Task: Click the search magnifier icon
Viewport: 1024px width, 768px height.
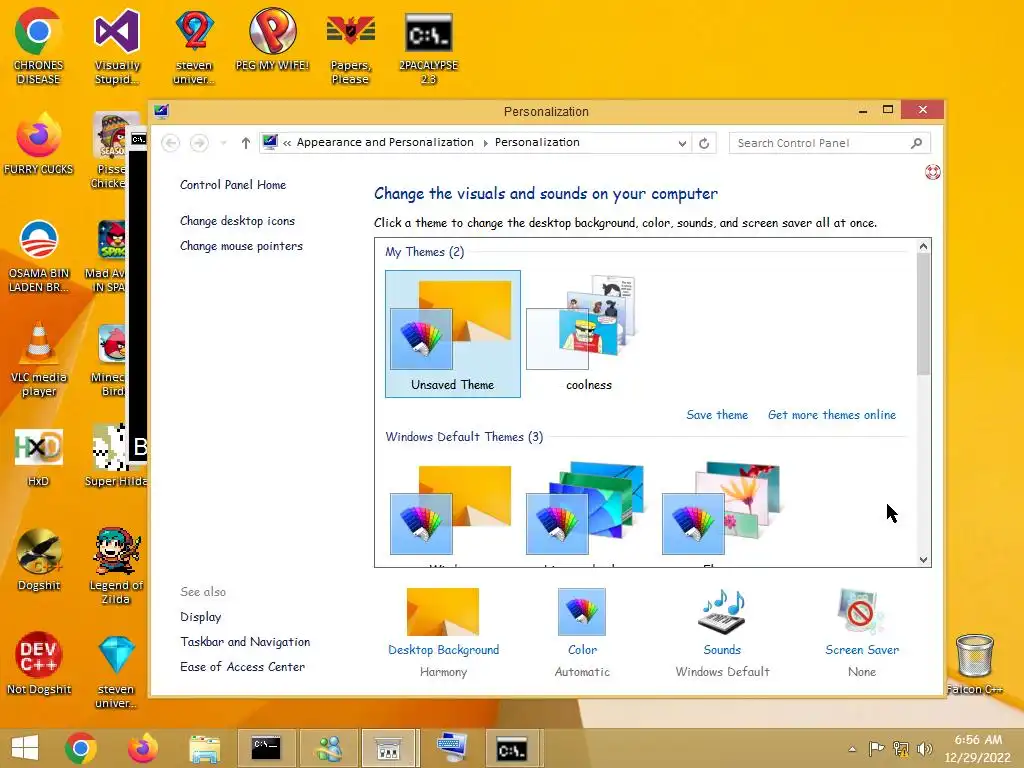Action: point(917,143)
